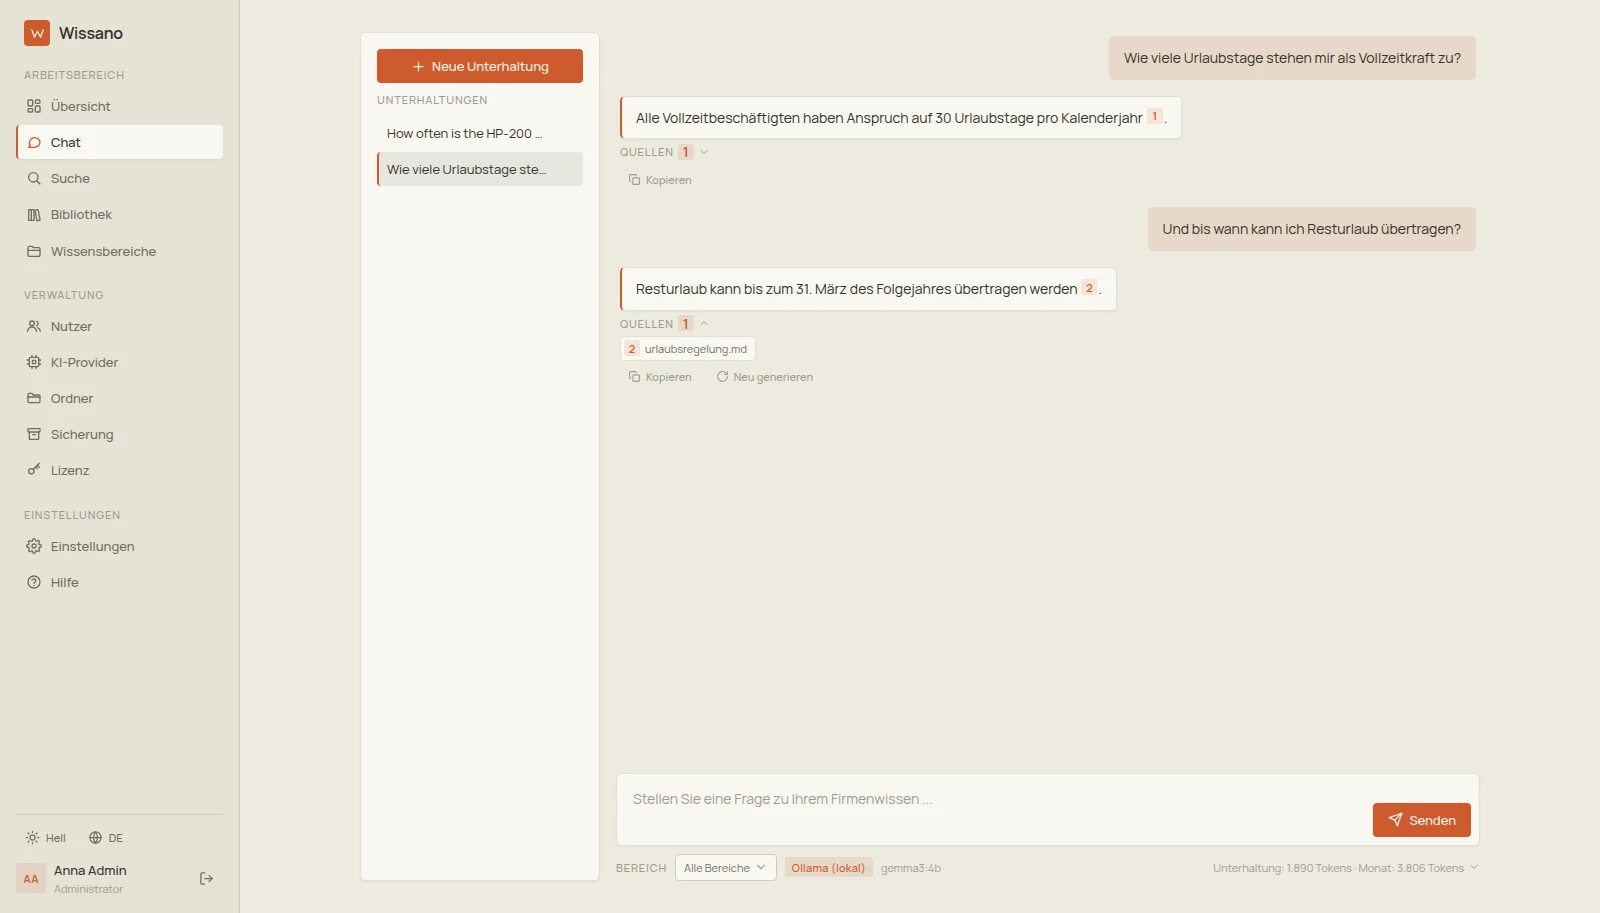Viewport: 1600px width, 913px height.
Task: Click the Ollama (lokal) provider badge
Action: [828, 868]
